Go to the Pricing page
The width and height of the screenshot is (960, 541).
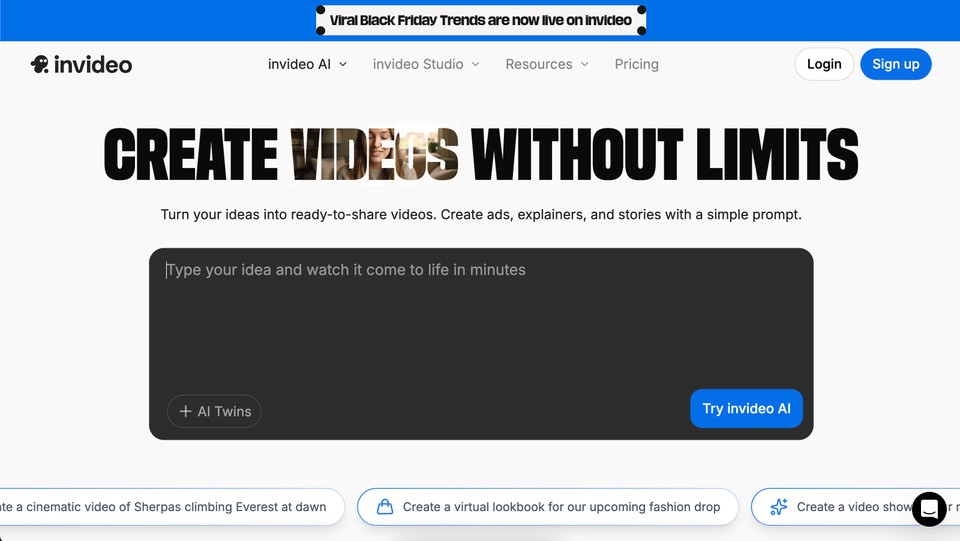coord(636,64)
